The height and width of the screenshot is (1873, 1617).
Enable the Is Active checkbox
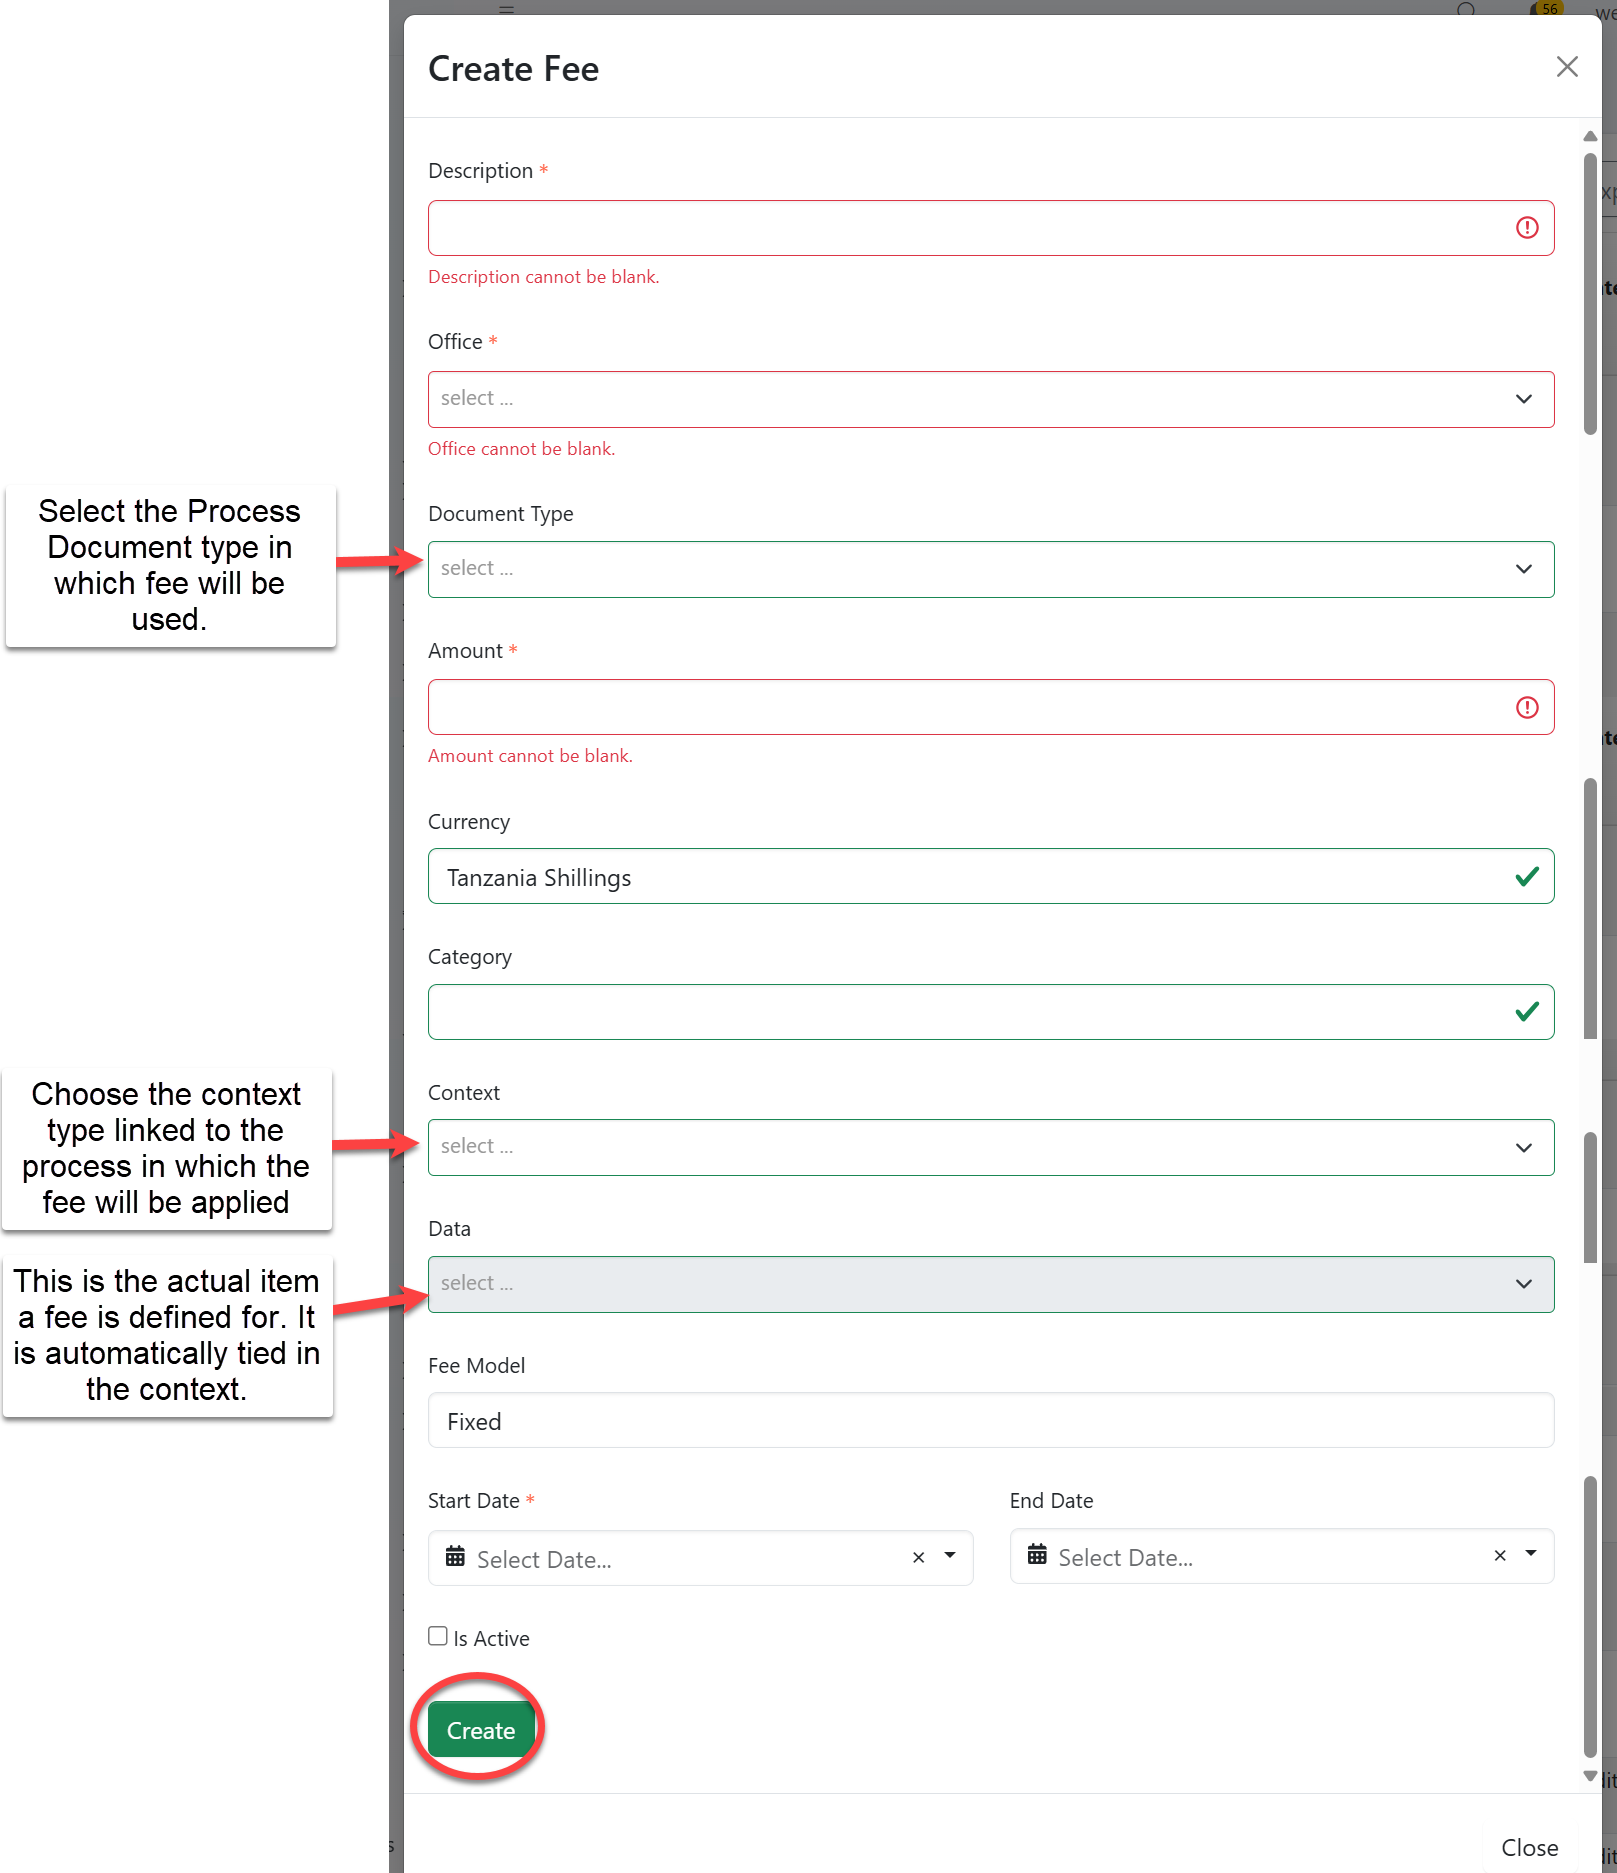(x=438, y=1636)
